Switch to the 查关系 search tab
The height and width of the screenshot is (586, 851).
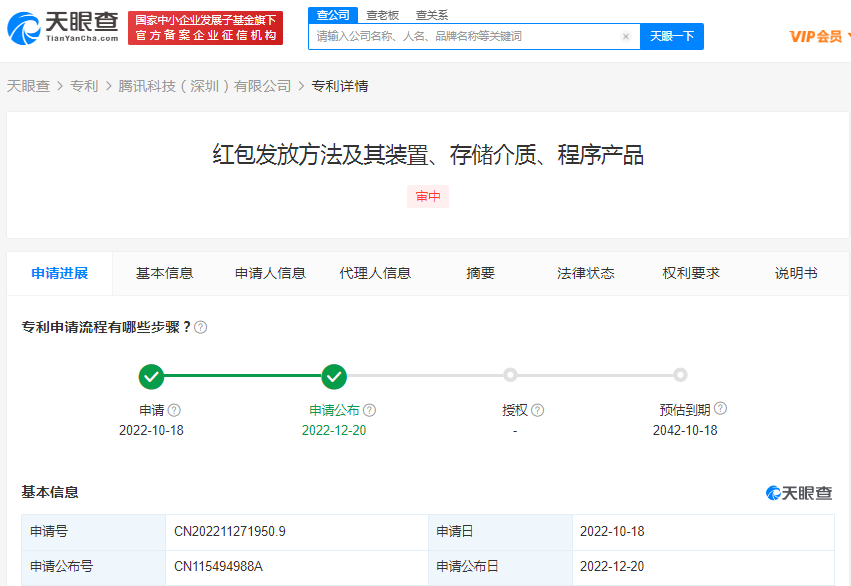point(432,15)
